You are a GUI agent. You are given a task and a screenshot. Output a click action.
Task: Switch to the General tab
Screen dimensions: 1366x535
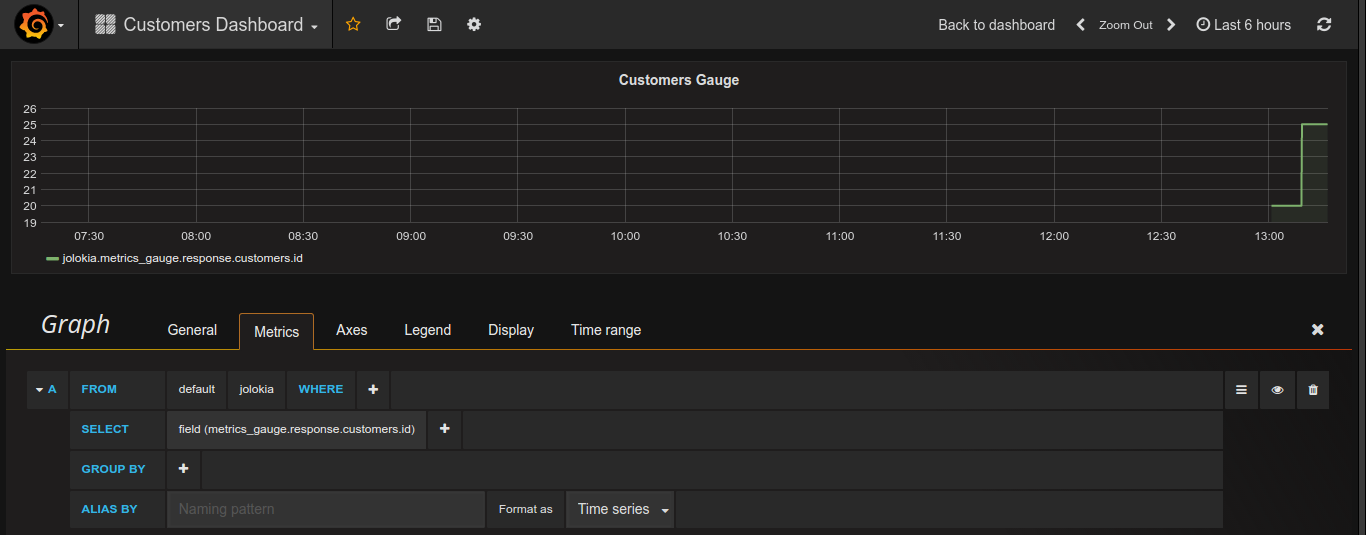click(192, 330)
